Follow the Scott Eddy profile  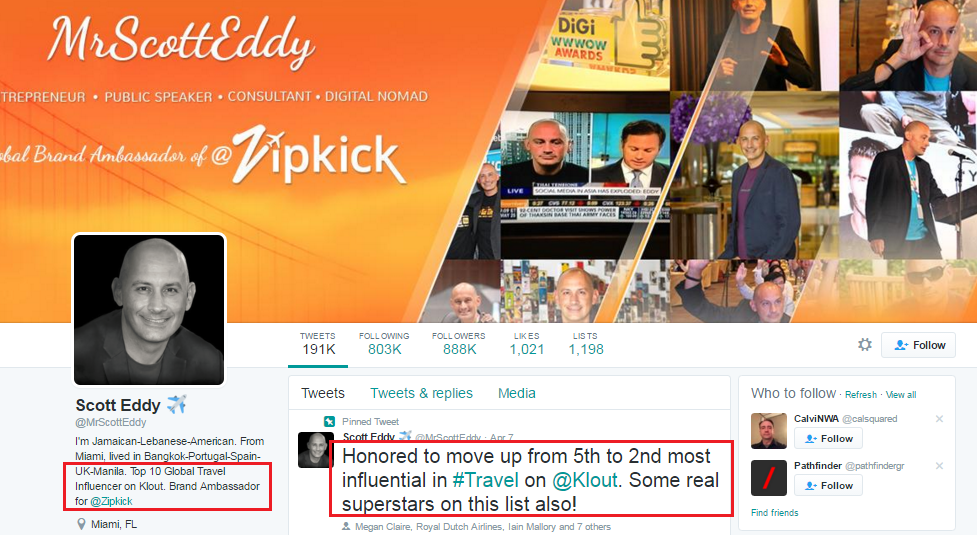[x=918, y=345]
